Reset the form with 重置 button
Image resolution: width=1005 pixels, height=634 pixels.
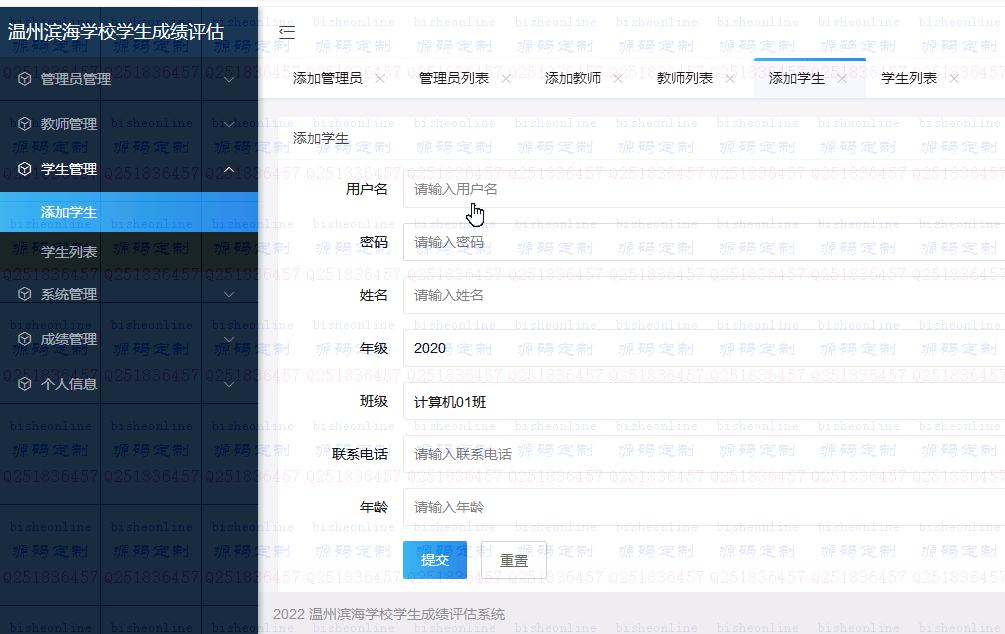click(514, 560)
